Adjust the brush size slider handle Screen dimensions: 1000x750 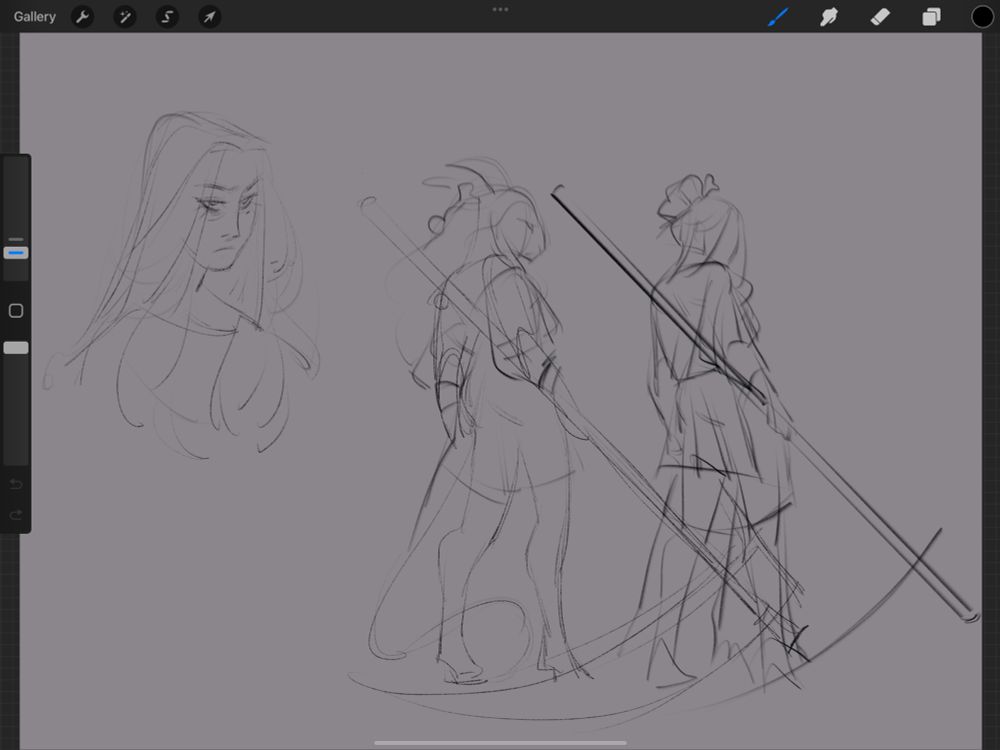point(16,253)
